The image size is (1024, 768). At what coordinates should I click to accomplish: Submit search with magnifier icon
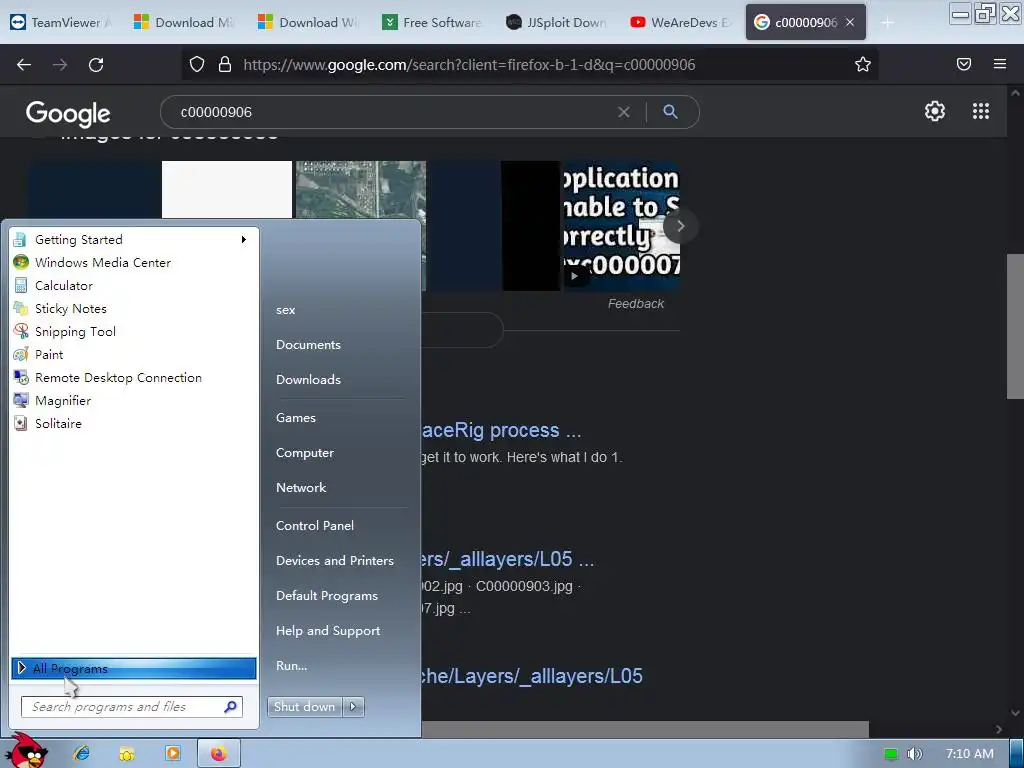click(670, 112)
